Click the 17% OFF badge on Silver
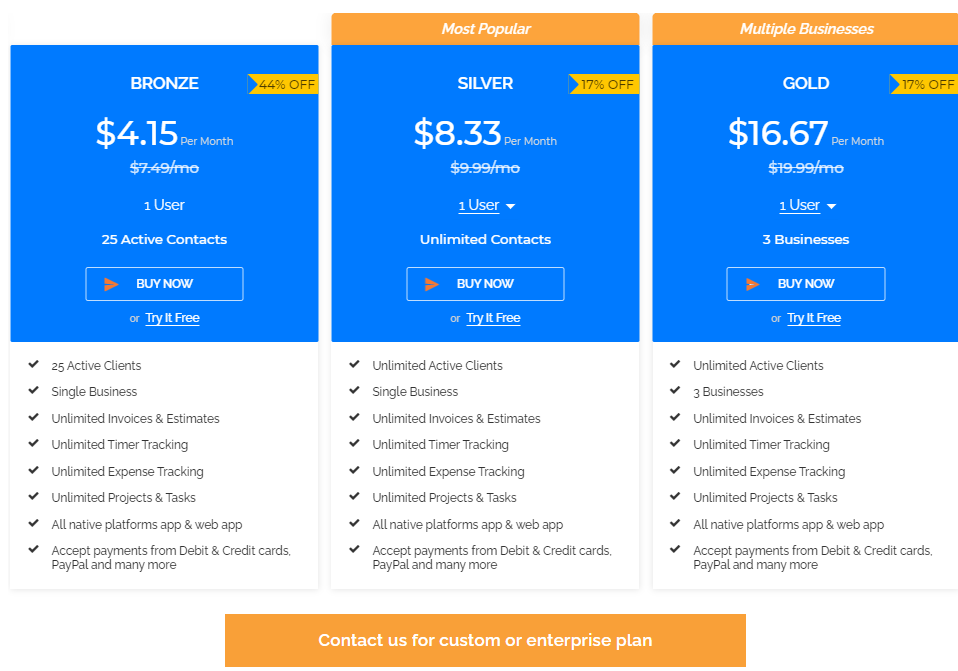Viewport: 958px width, 671px height. coord(604,84)
